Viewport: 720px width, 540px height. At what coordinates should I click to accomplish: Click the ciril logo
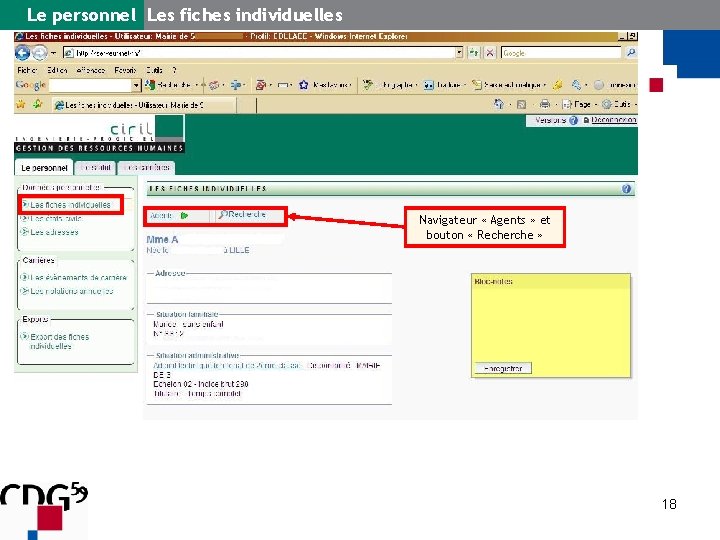[x=131, y=129]
